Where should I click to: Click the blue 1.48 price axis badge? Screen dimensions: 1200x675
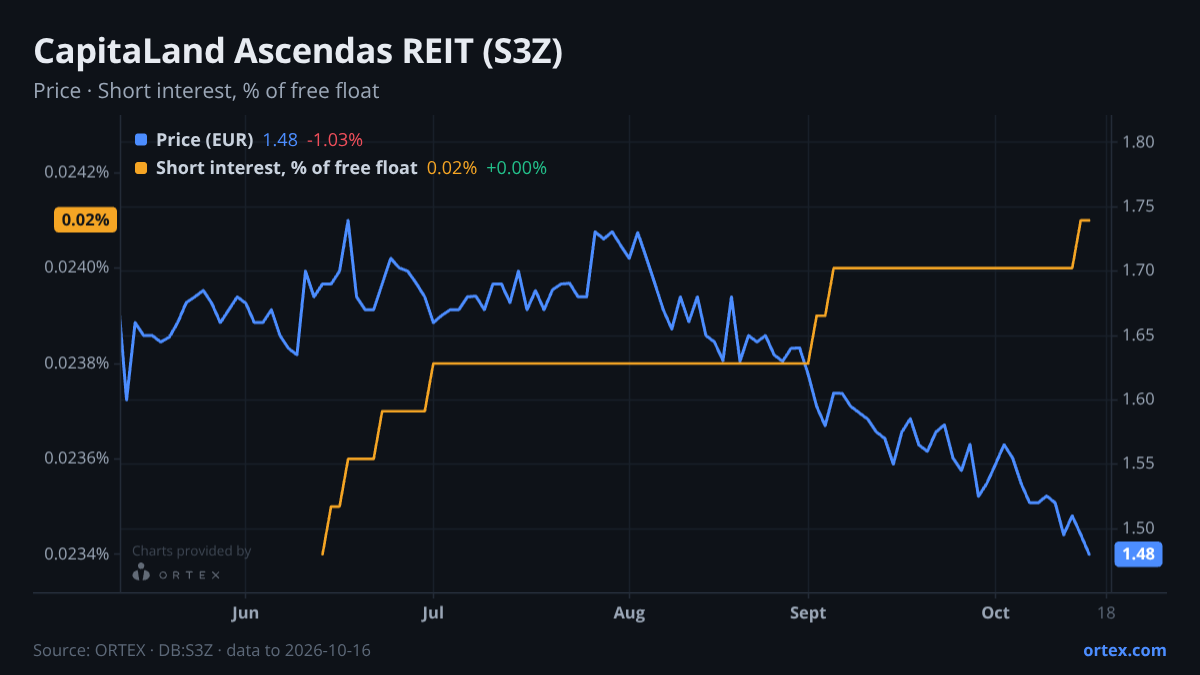1138,554
